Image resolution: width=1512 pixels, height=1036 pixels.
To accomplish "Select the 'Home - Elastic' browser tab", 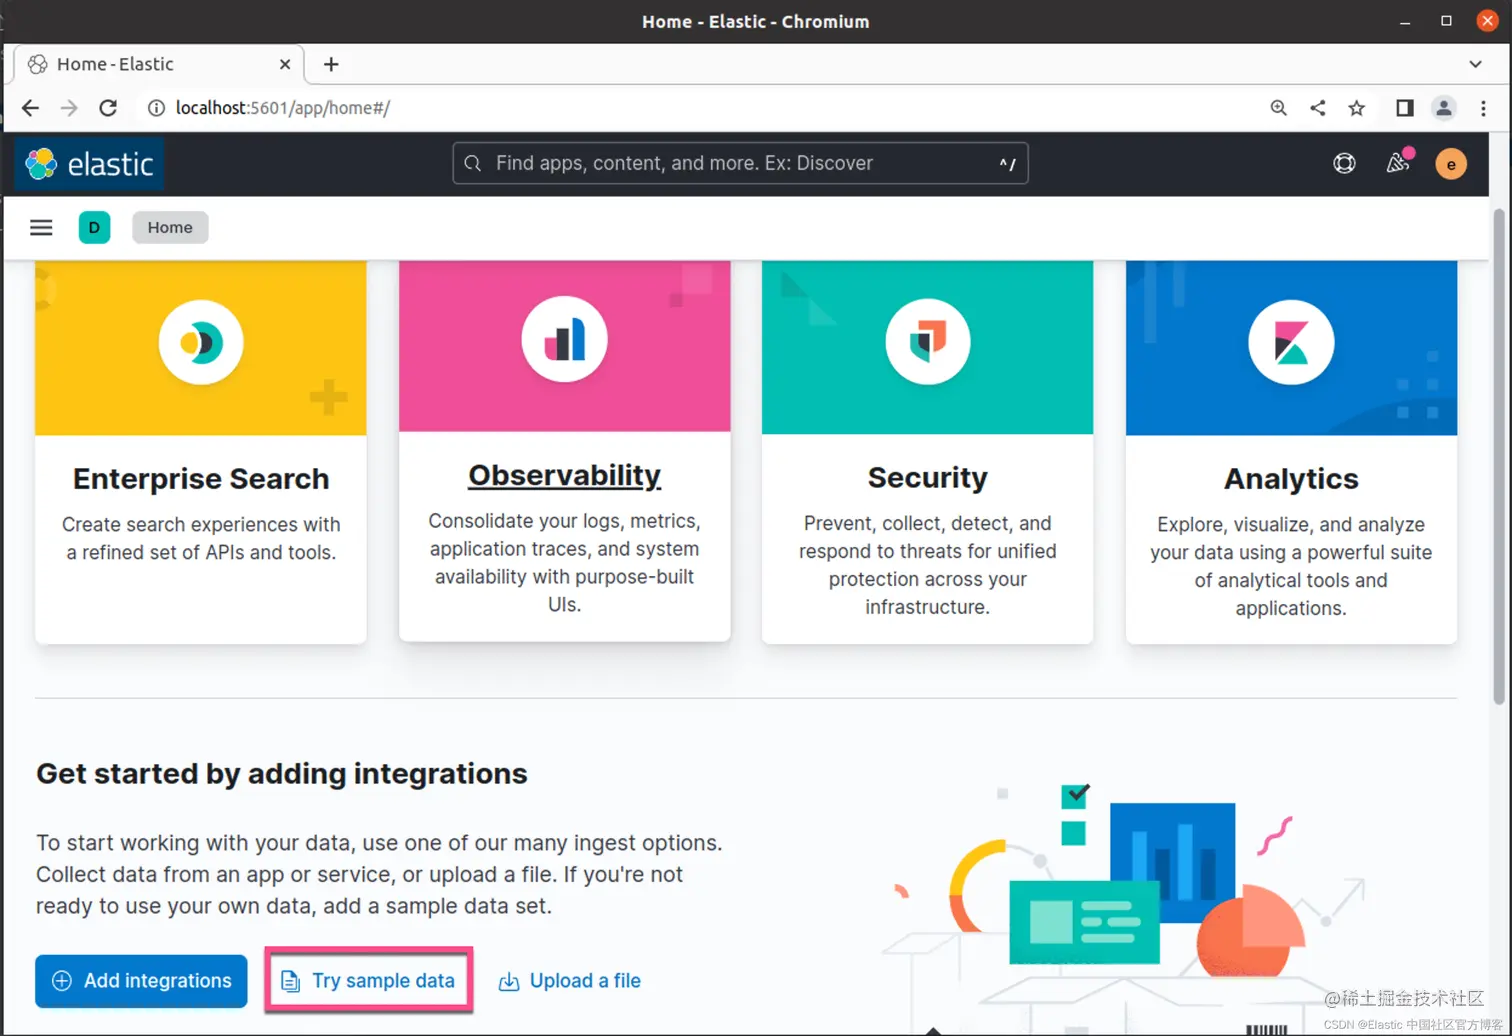I will tap(140, 64).
